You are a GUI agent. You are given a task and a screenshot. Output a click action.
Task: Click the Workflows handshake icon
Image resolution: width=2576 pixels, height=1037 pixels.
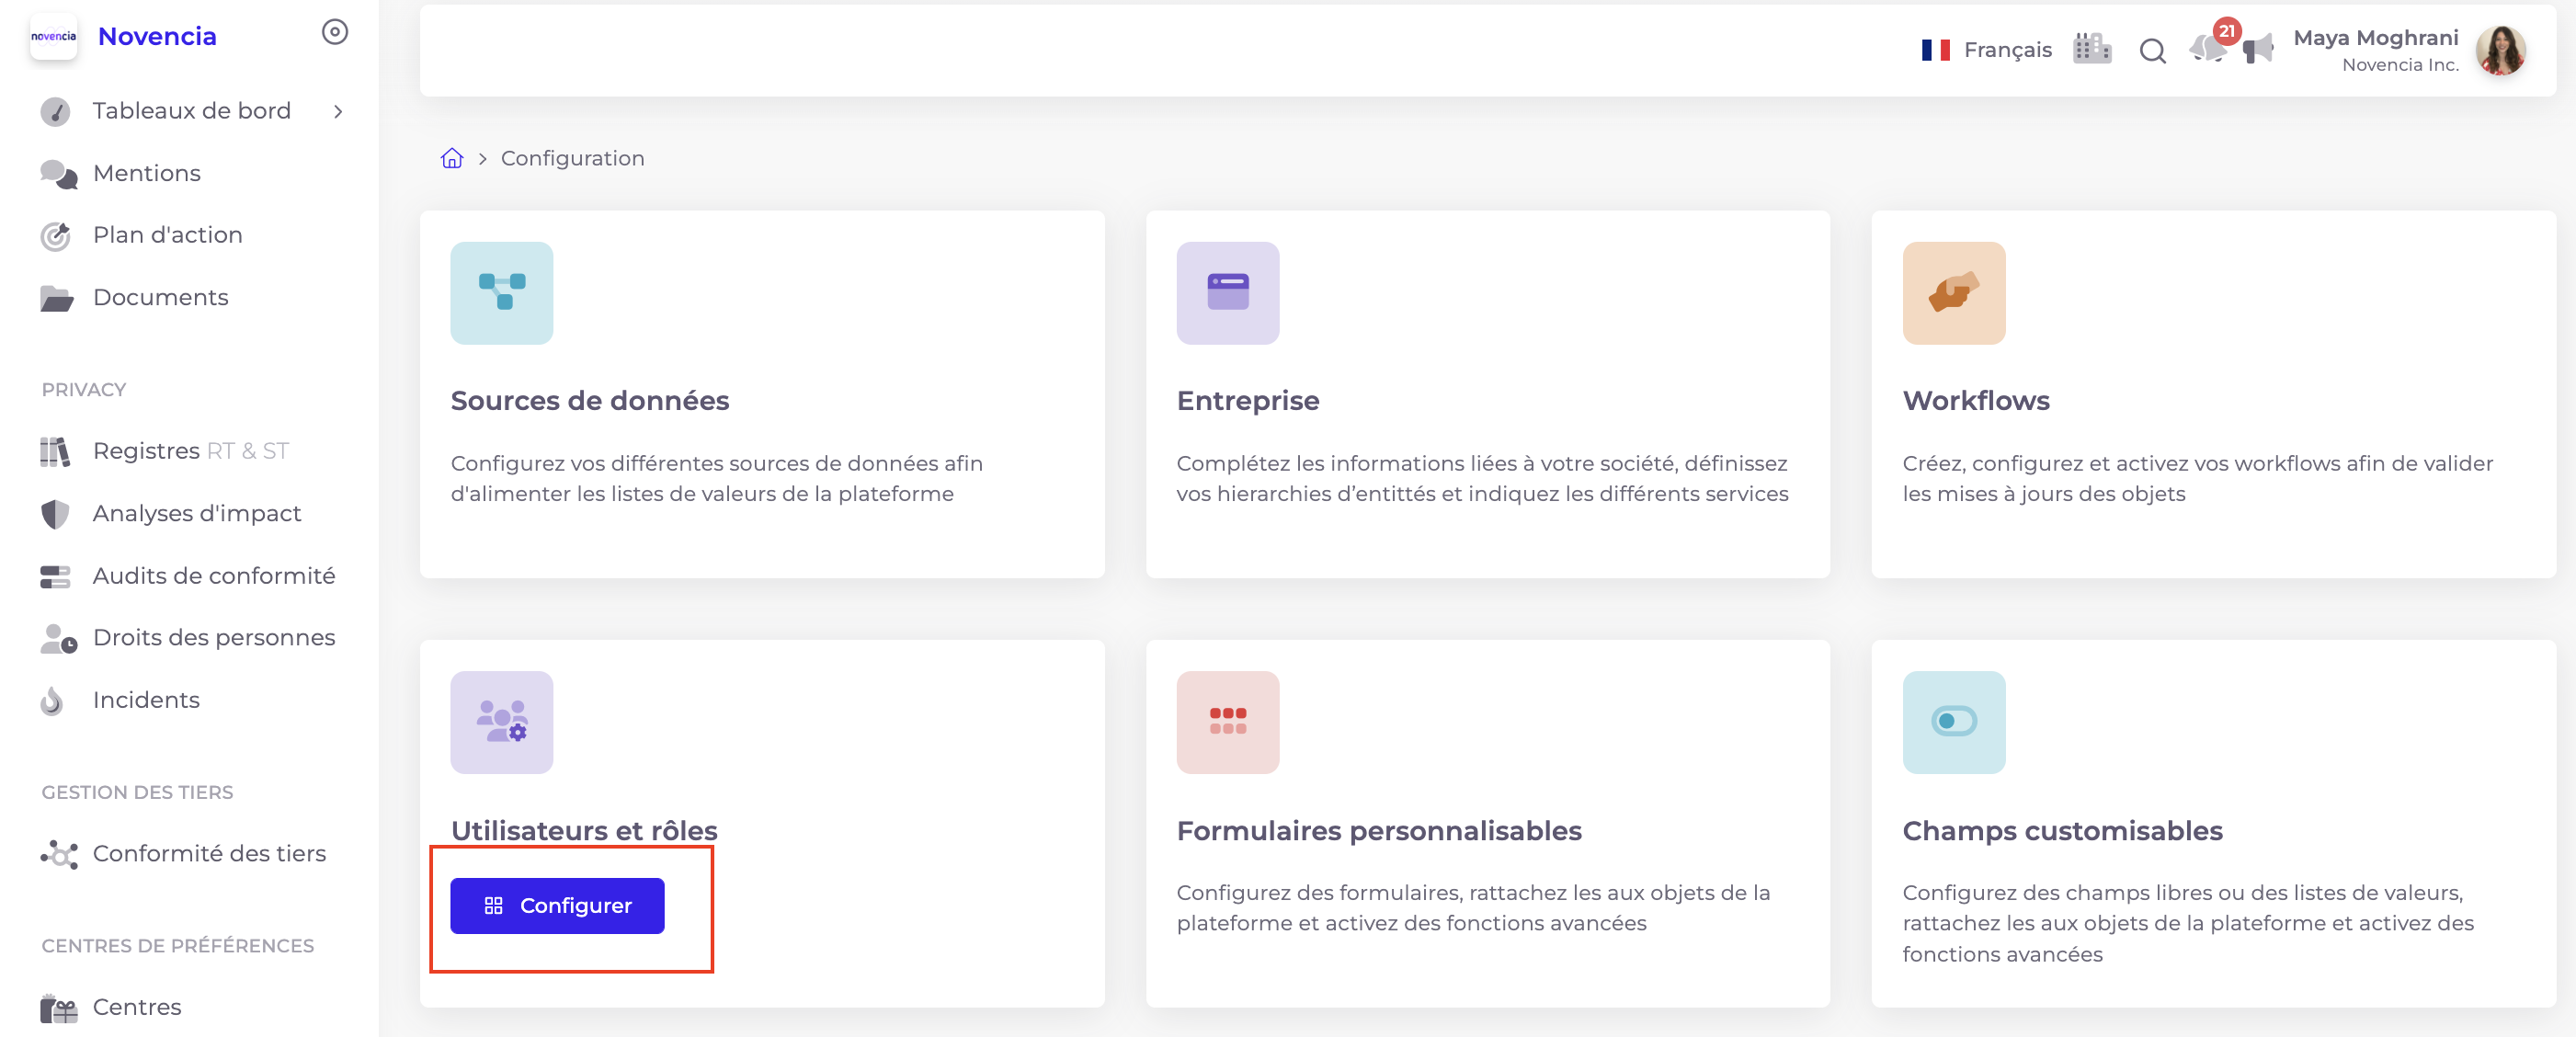point(1953,293)
